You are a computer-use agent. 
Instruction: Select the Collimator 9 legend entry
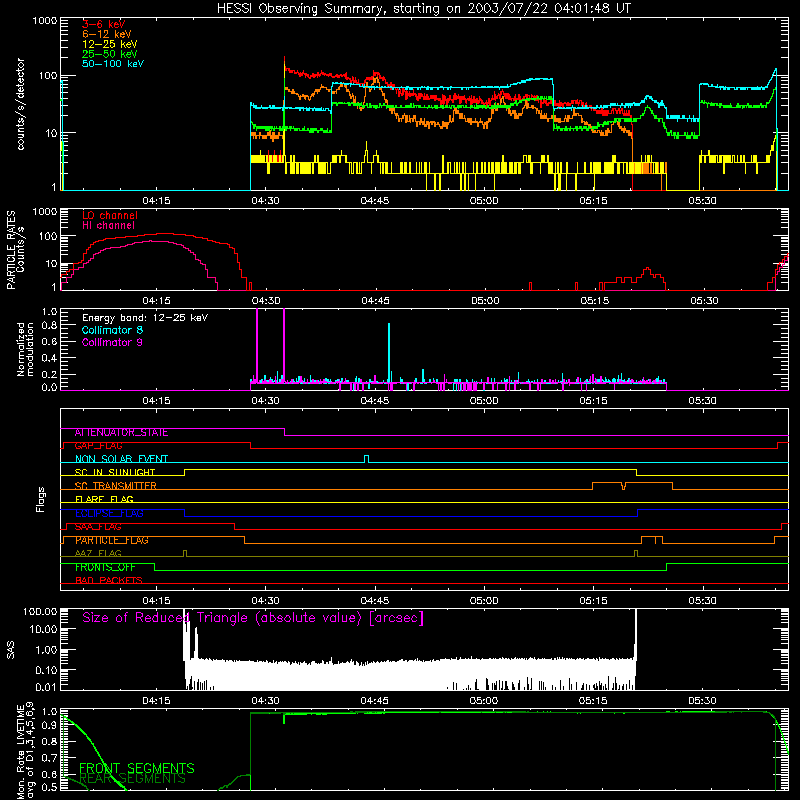(112, 342)
